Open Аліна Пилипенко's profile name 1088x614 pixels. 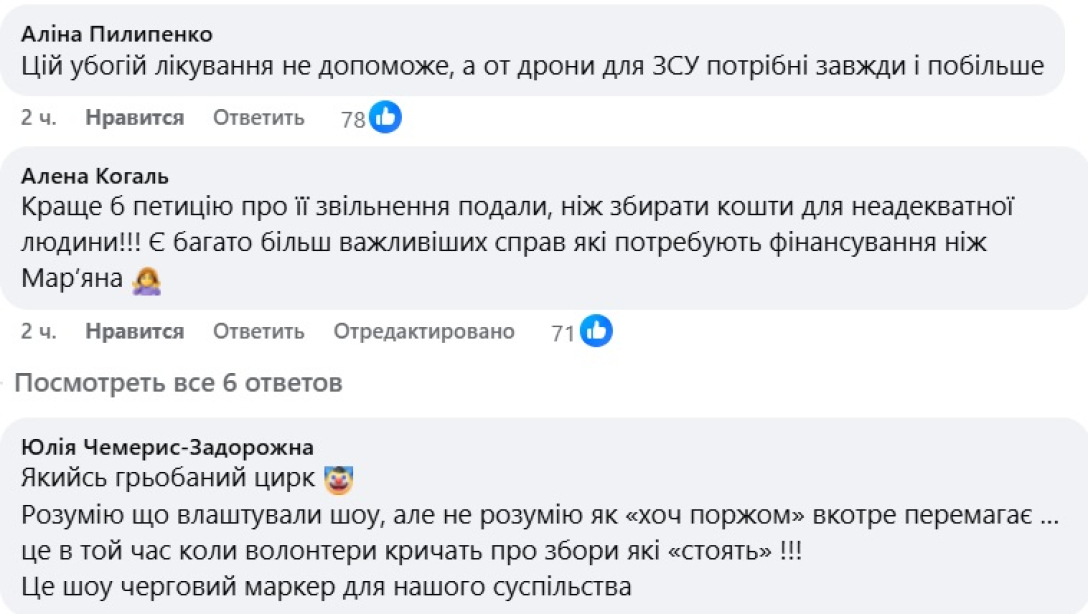point(117,35)
